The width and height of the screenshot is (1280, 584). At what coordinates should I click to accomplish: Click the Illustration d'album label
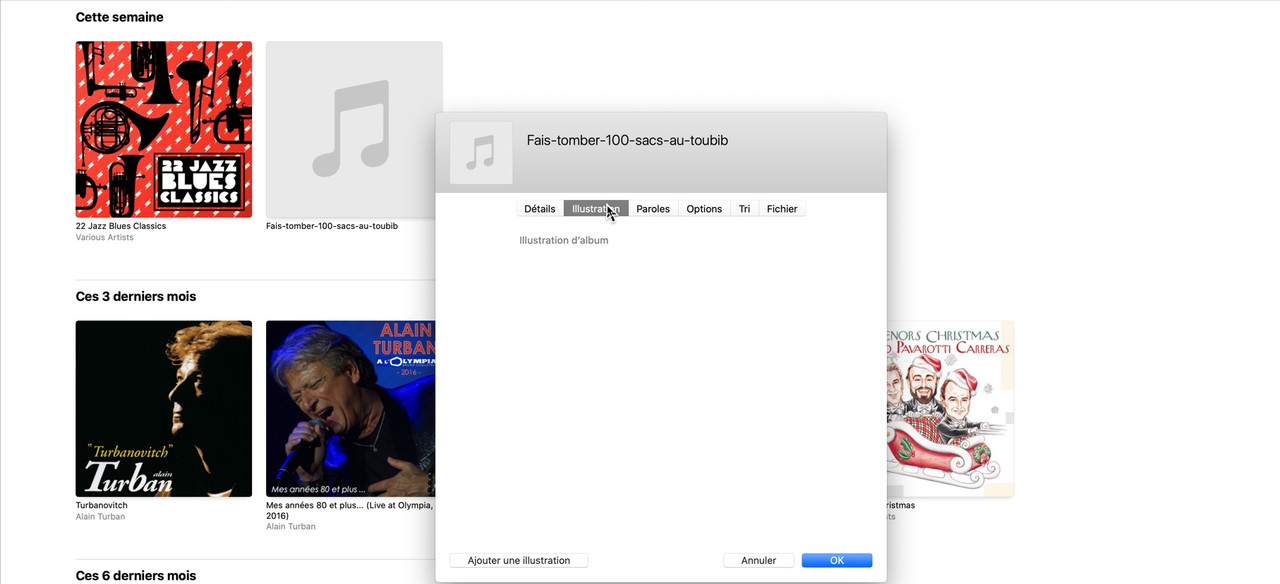(564, 240)
